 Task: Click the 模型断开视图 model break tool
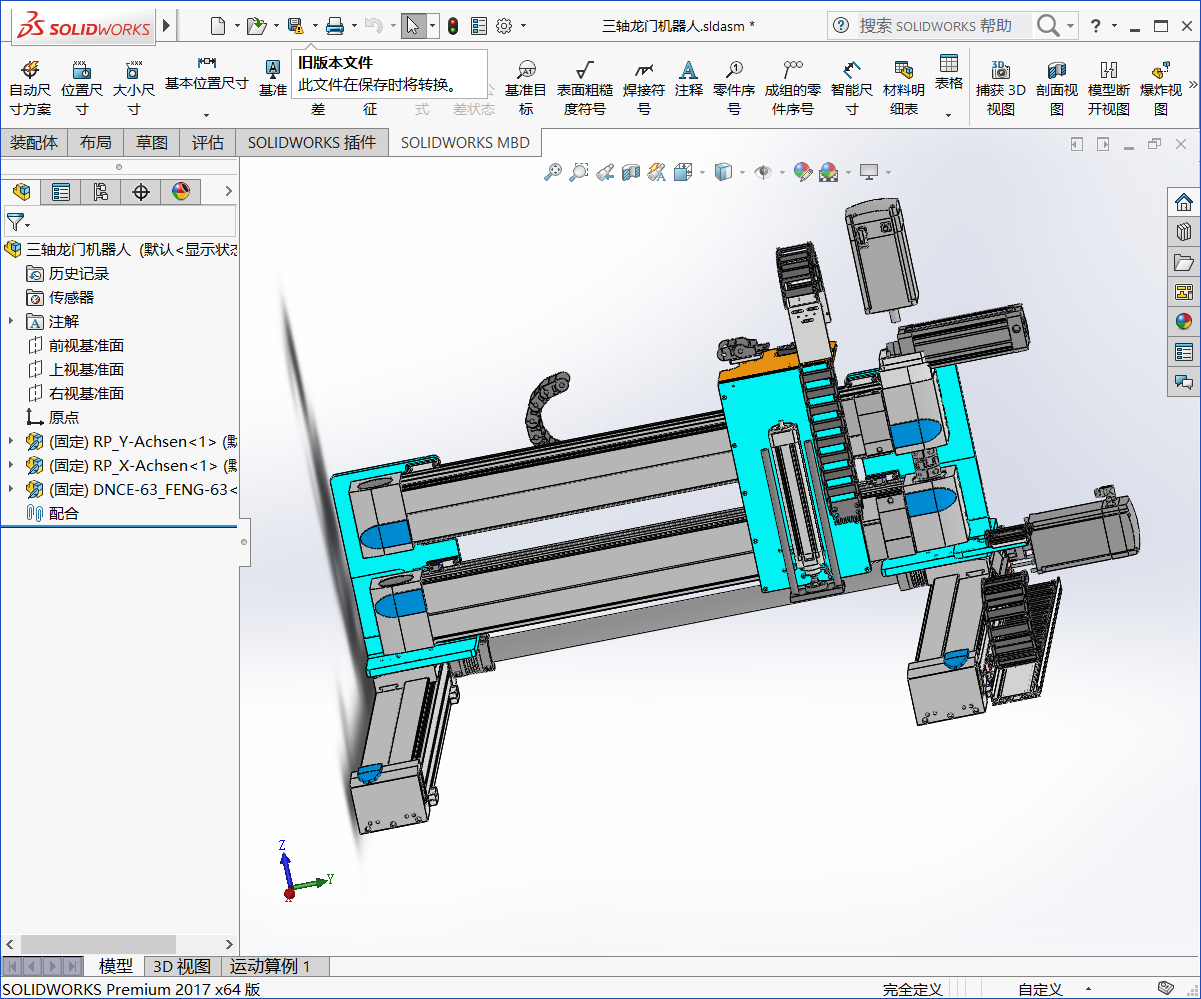(x=1109, y=87)
